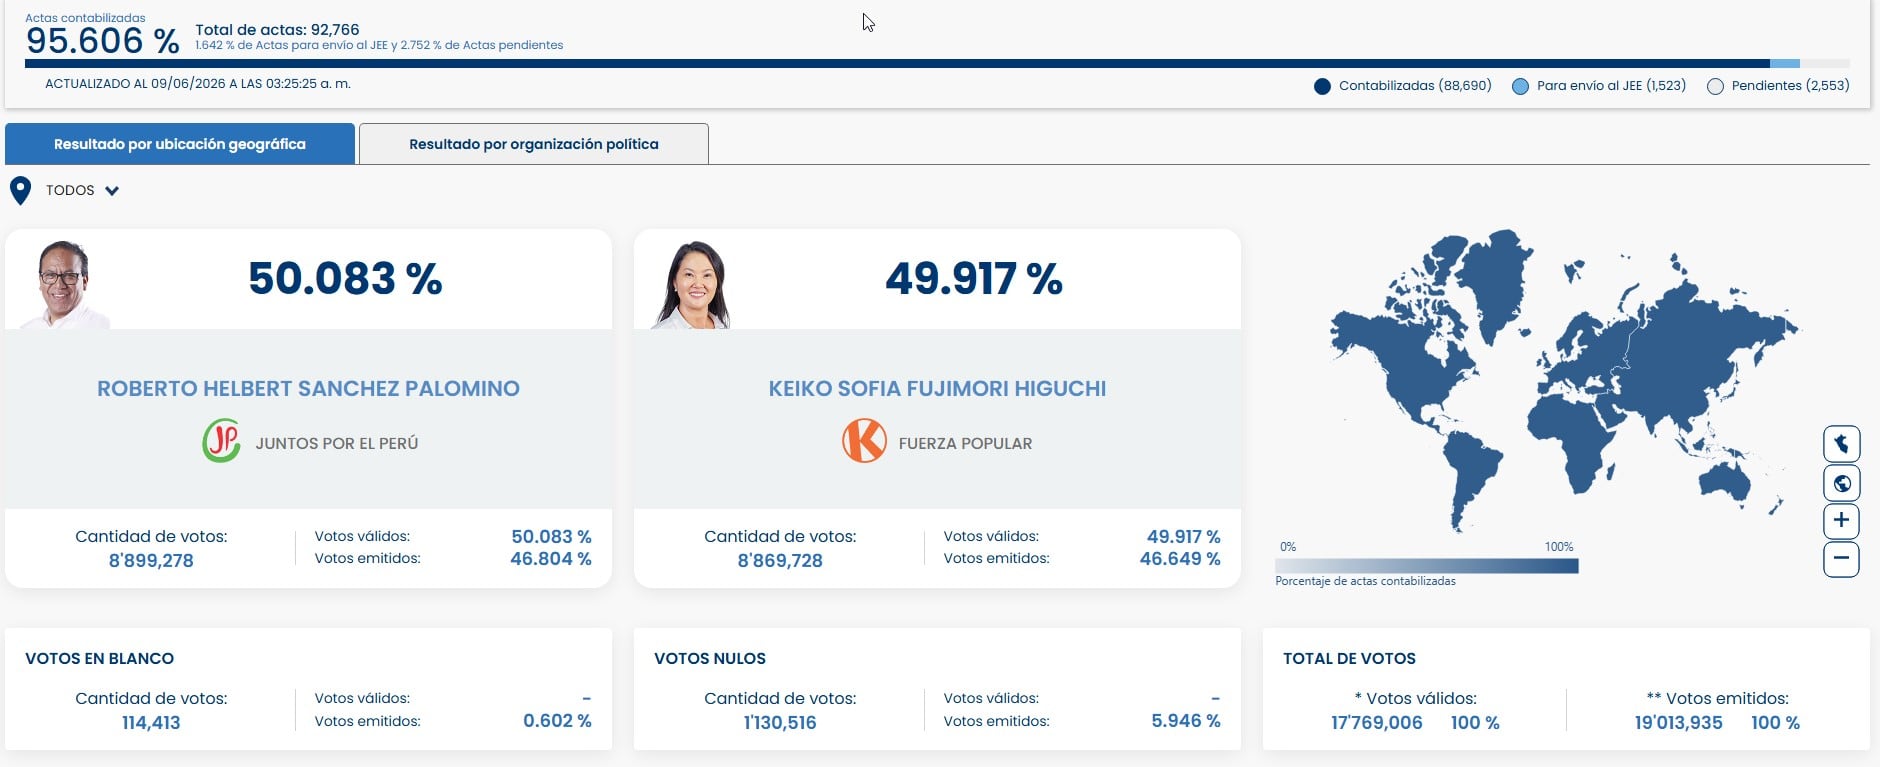Click the map percentage gradient legend bar
This screenshot has height=767, width=1880.
[x=1427, y=566]
